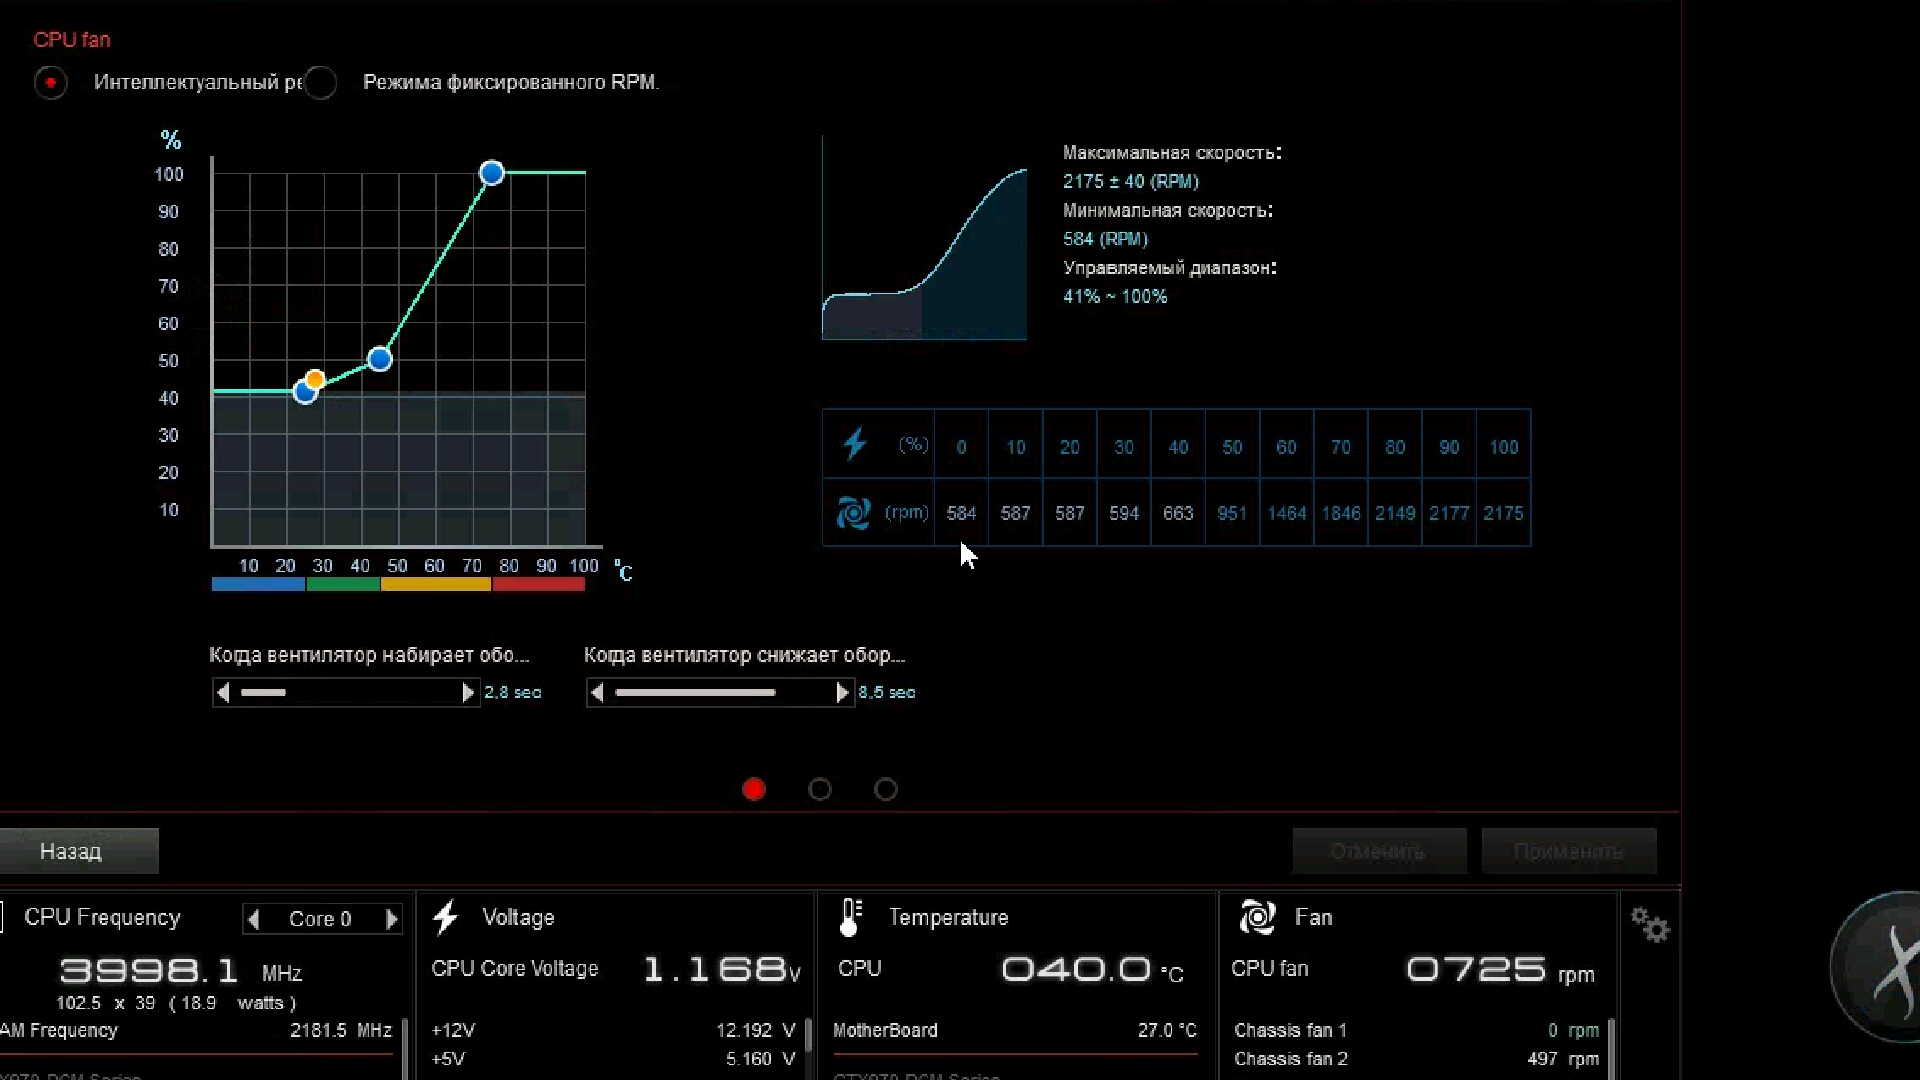
Task: Select the fixed RPM mode radio button
Action: (x=321, y=82)
